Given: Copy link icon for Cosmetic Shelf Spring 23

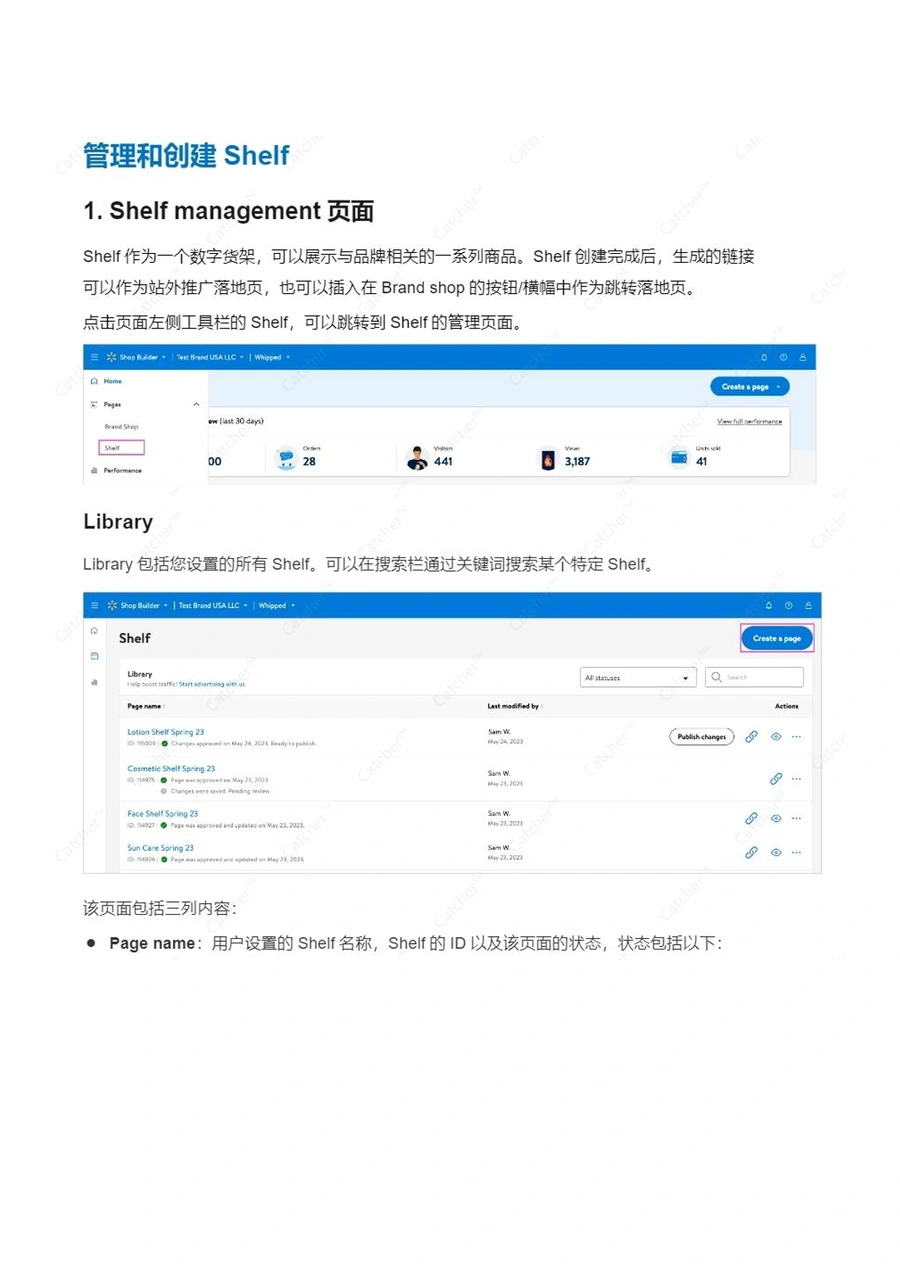Looking at the screenshot, I should 776,778.
